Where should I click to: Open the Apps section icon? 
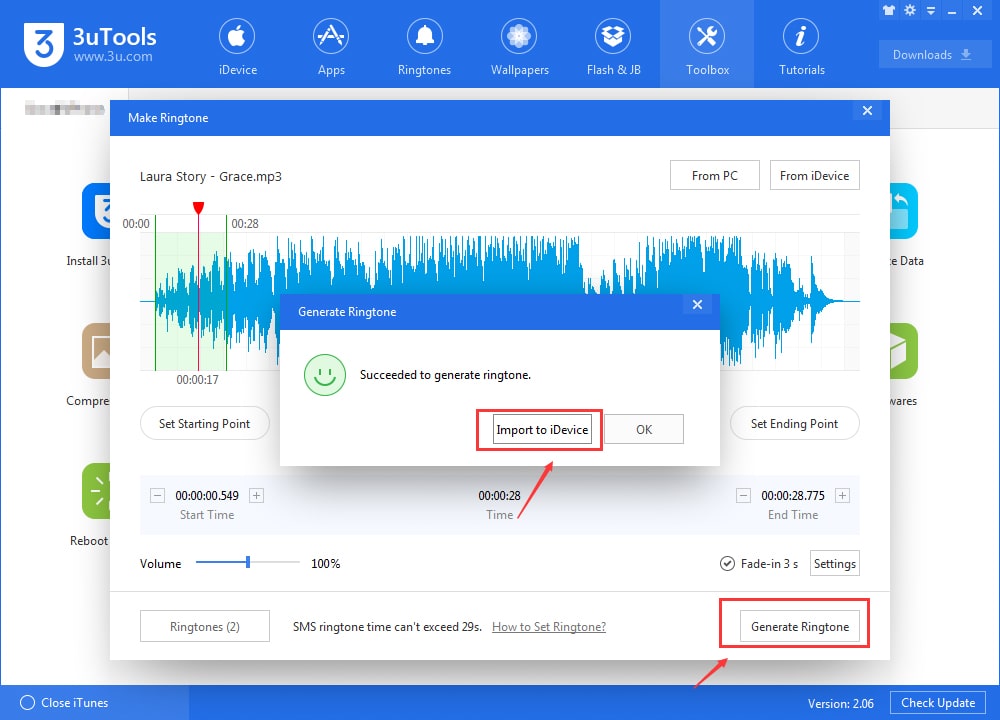[x=331, y=38]
